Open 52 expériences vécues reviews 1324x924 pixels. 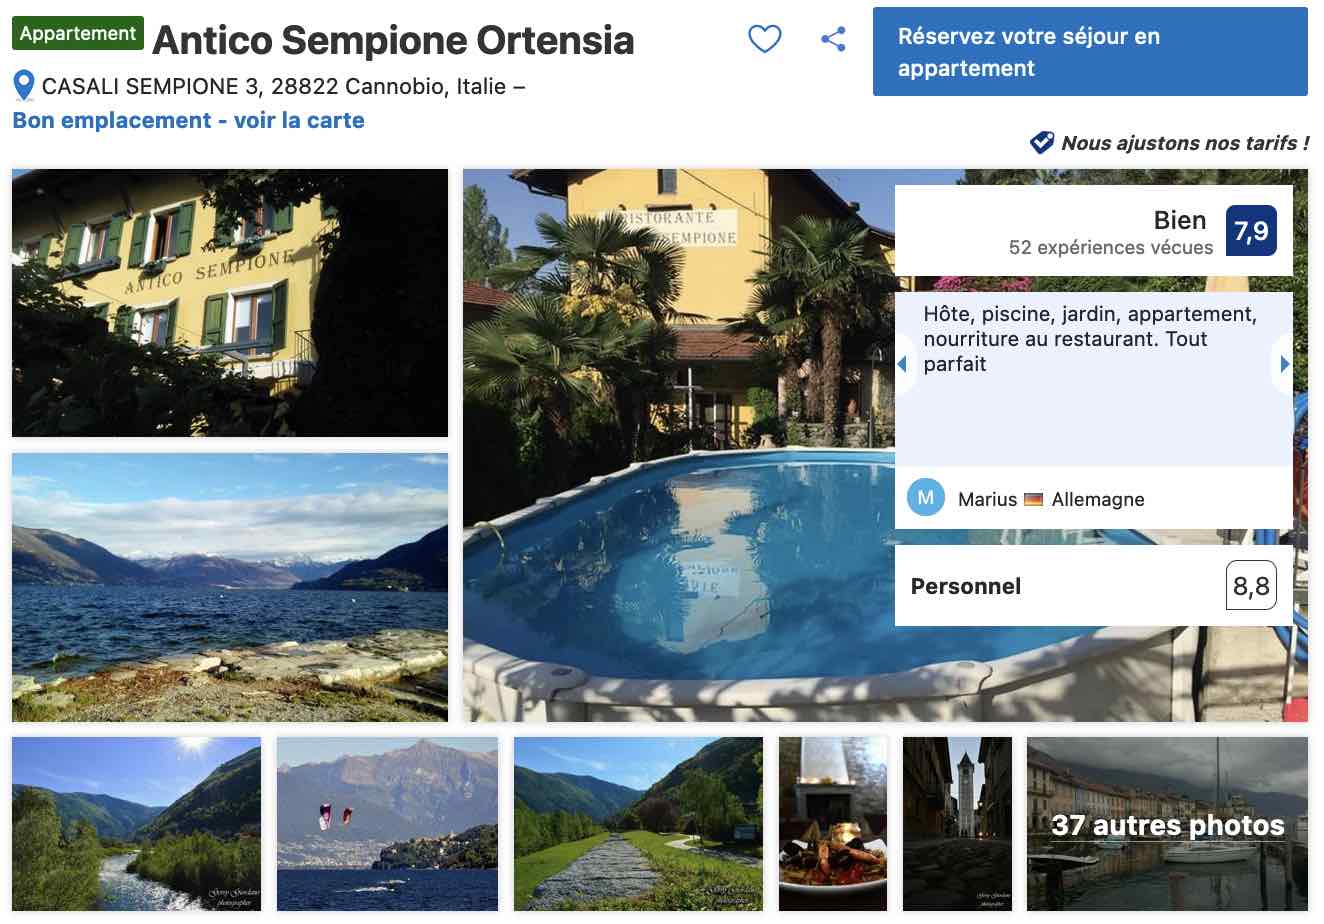pyautogui.click(x=1110, y=247)
